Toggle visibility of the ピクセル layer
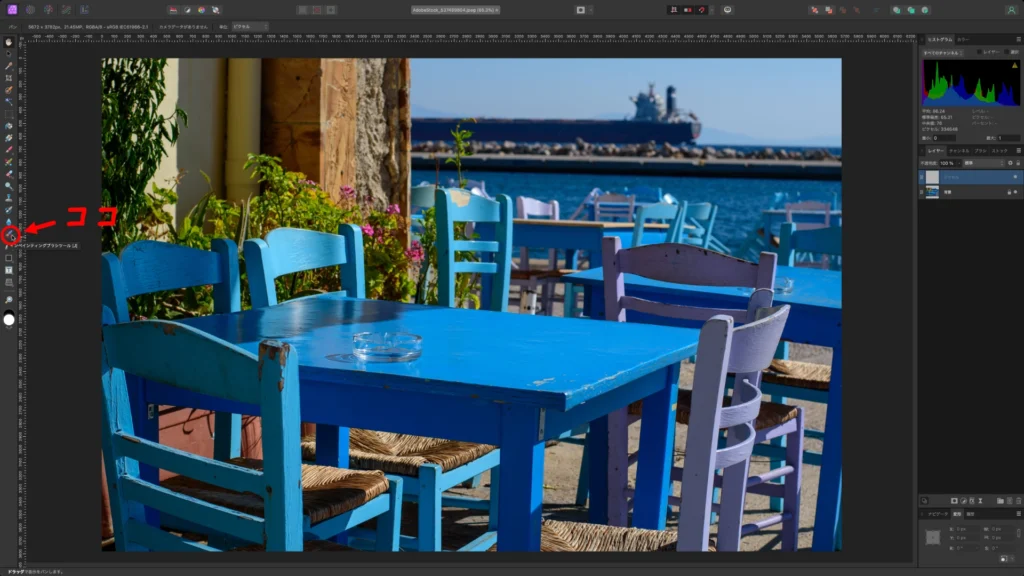Image resolution: width=1024 pixels, height=576 pixels. [1015, 176]
